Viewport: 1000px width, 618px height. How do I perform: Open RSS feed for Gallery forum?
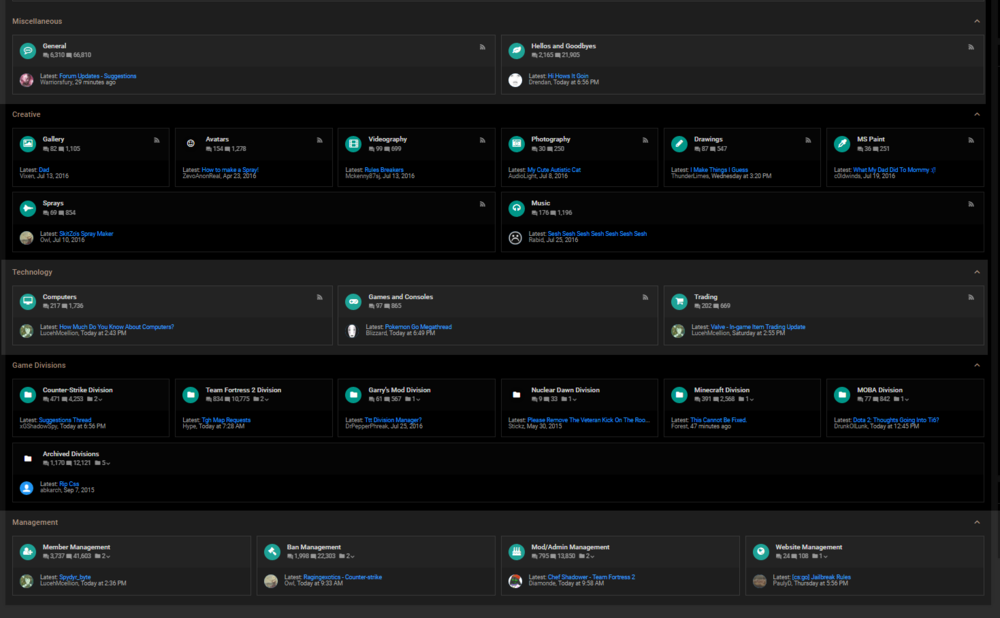(156, 140)
